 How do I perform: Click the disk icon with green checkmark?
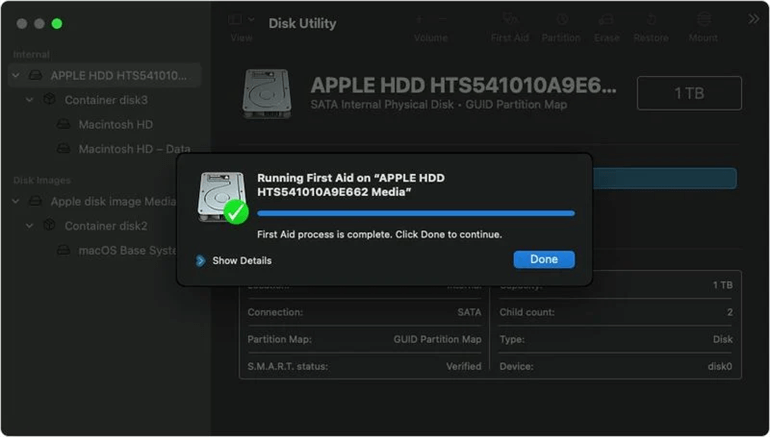(x=222, y=198)
